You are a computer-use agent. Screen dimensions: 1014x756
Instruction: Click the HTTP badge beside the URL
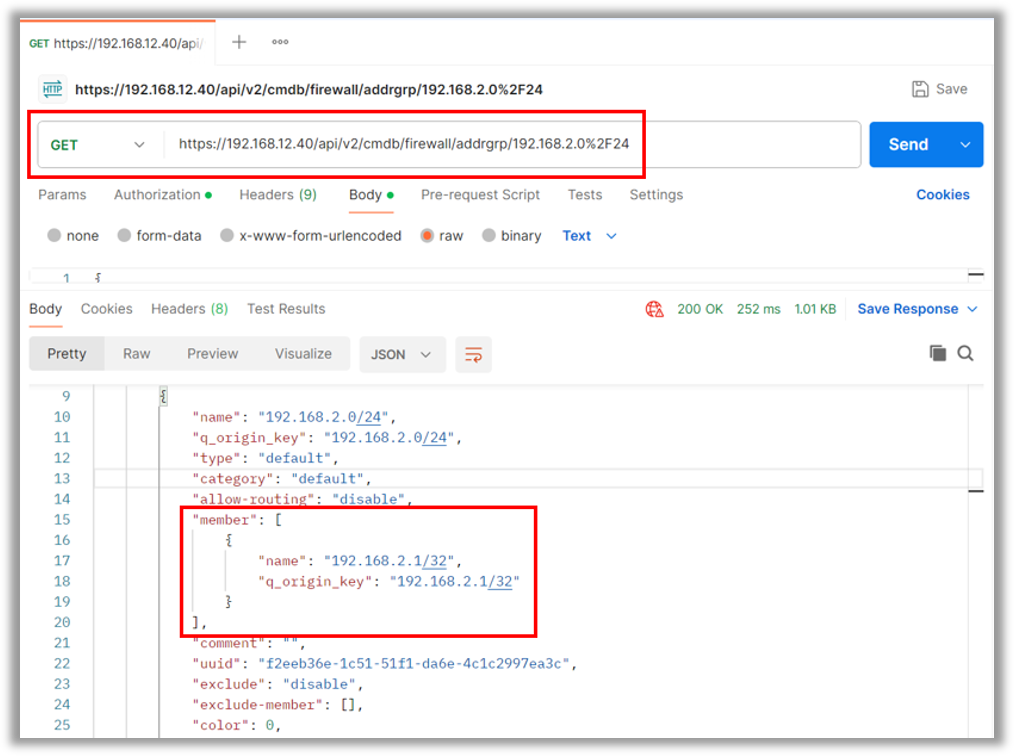click(x=52, y=88)
